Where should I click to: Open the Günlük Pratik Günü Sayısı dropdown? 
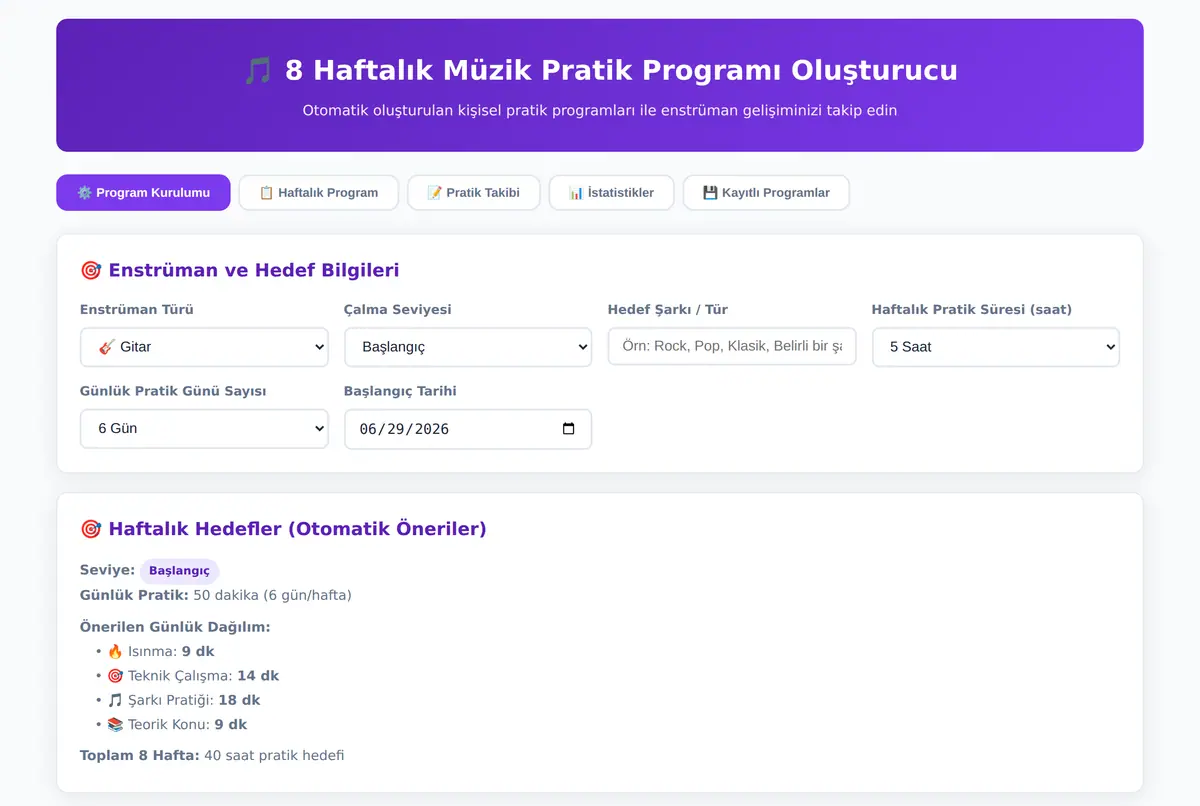[x=204, y=428]
